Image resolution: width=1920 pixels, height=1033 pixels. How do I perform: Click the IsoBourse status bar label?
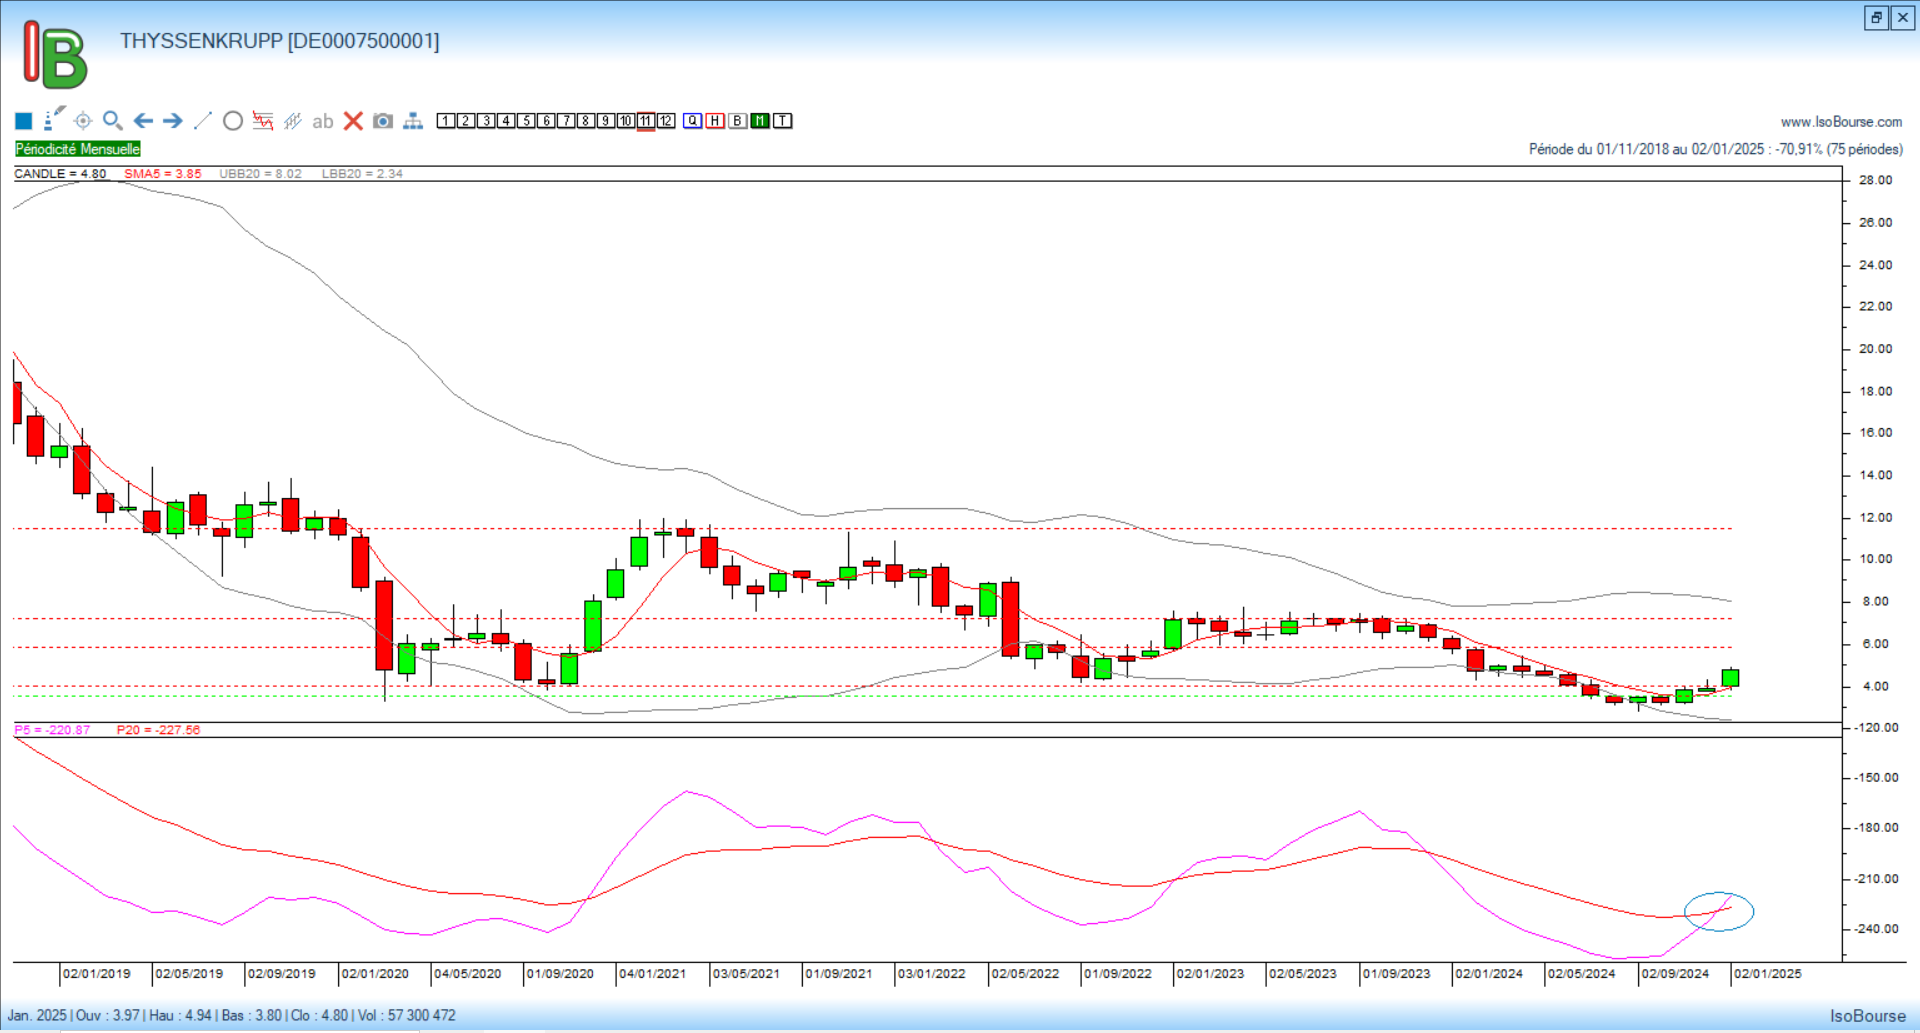tap(1868, 1016)
